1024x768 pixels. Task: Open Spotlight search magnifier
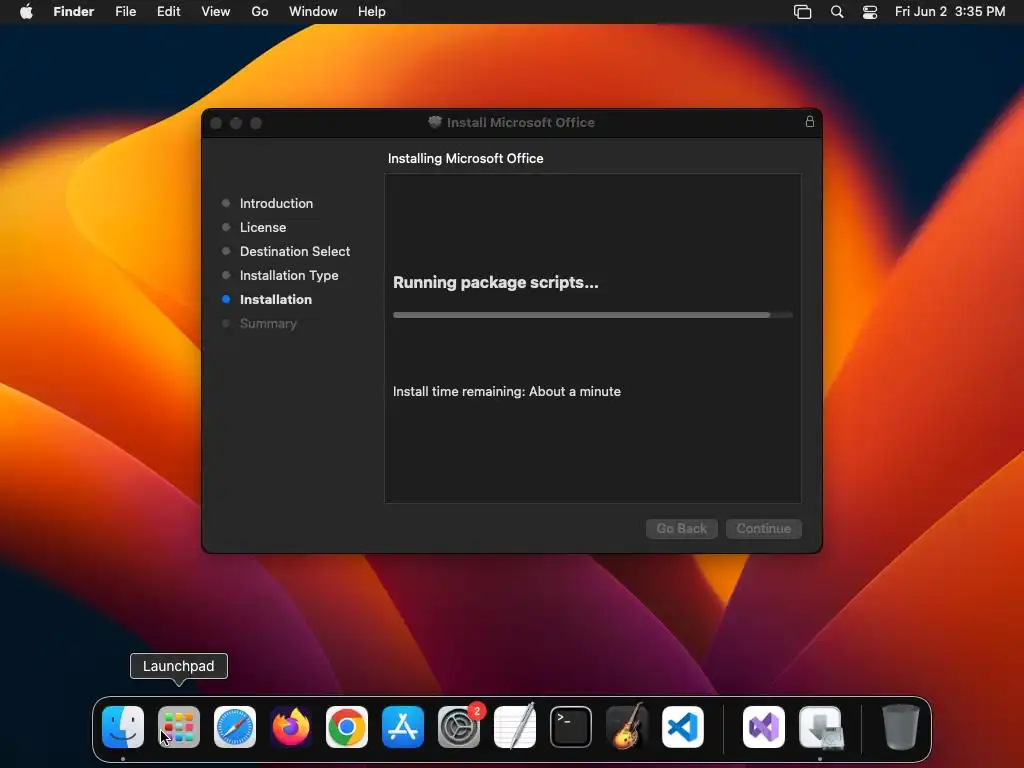(x=837, y=12)
